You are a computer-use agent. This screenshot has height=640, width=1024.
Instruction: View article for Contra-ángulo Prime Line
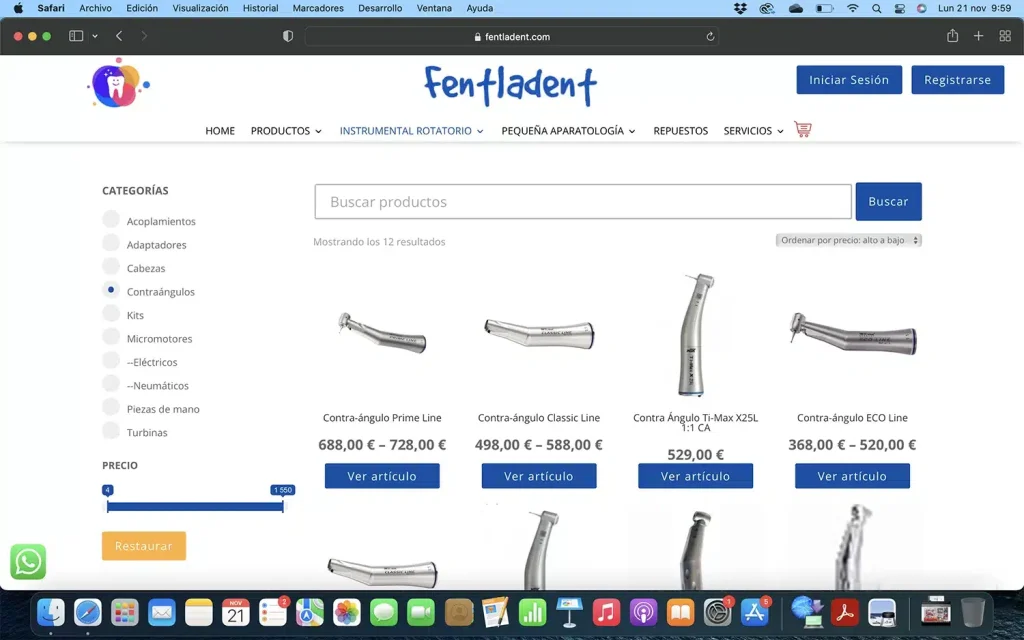click(x=382, y=476)
